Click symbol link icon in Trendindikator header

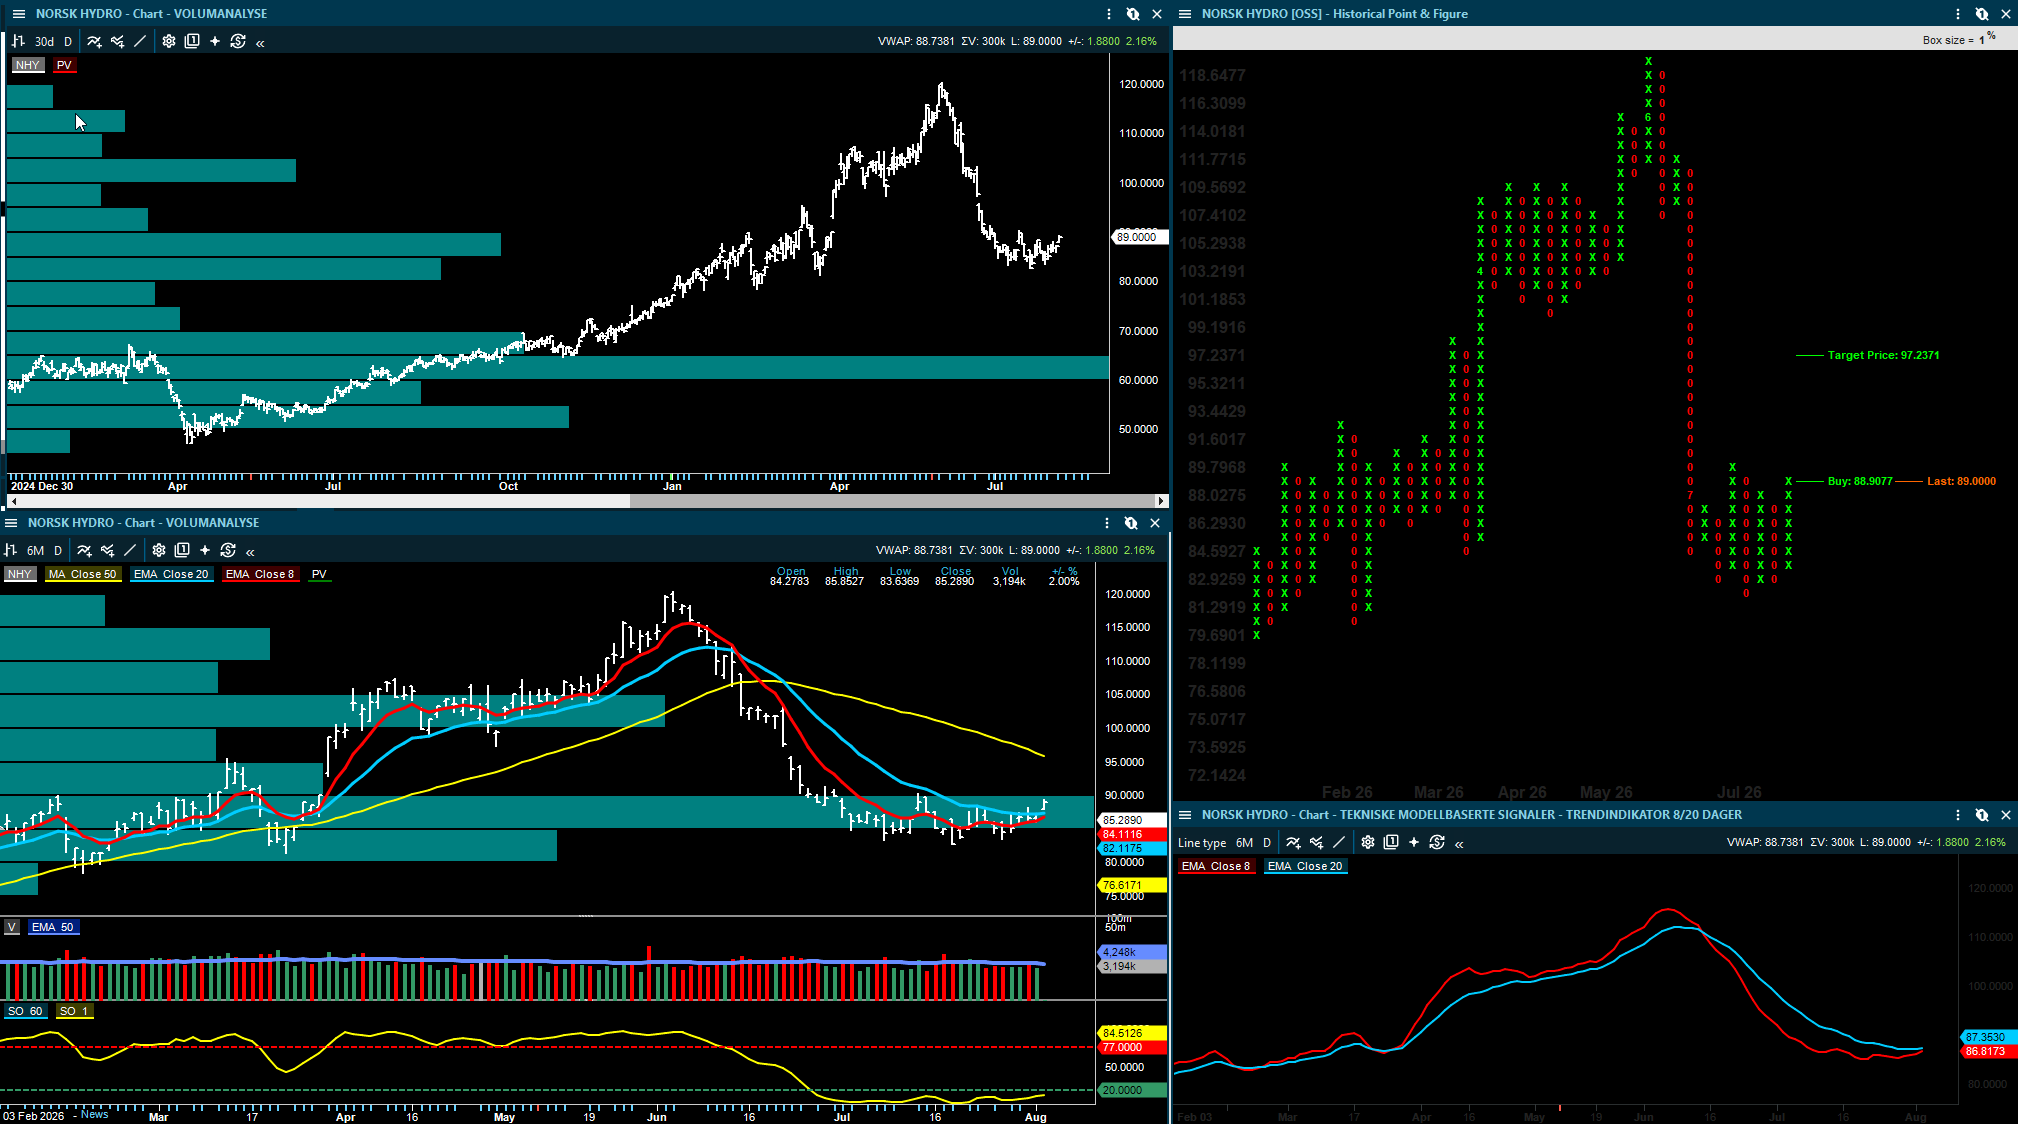point(1982,815)
